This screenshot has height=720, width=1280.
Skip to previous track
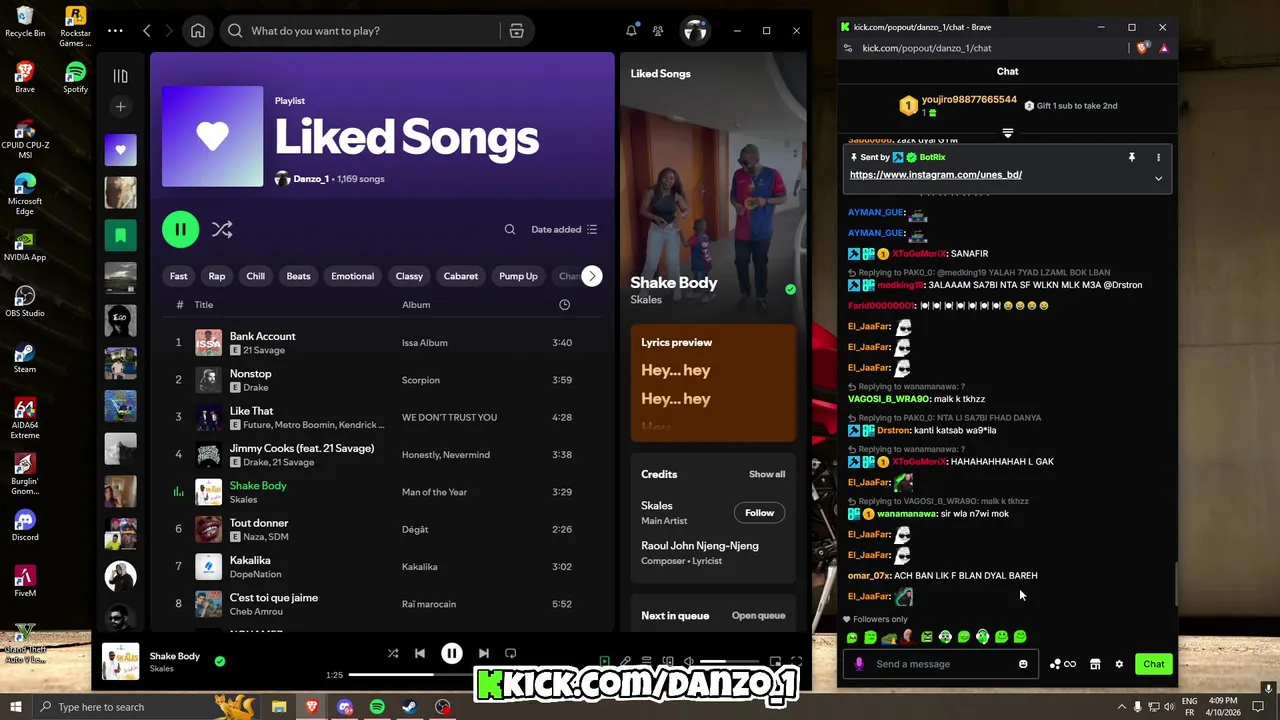tap(420, 653)
